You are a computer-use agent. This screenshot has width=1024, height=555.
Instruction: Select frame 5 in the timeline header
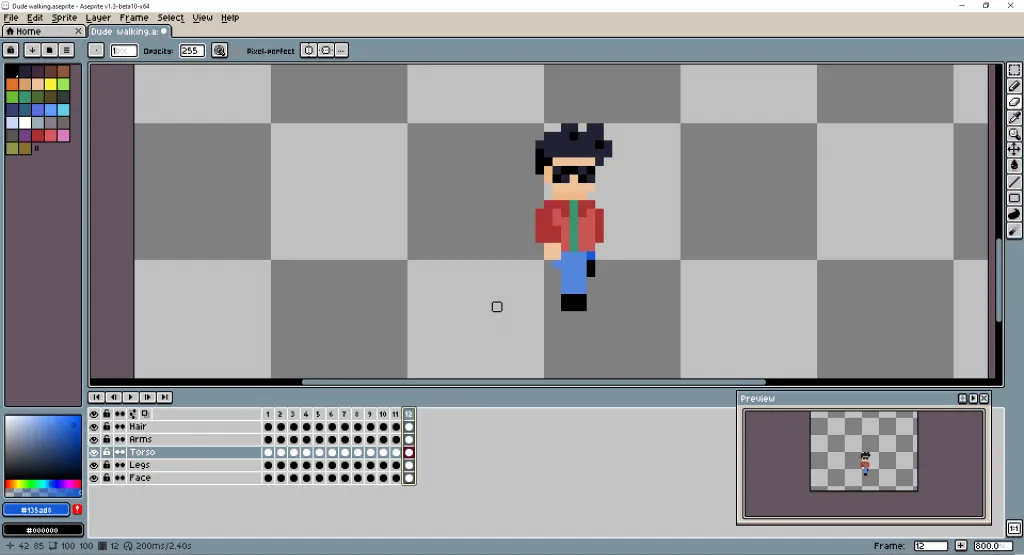319,414
